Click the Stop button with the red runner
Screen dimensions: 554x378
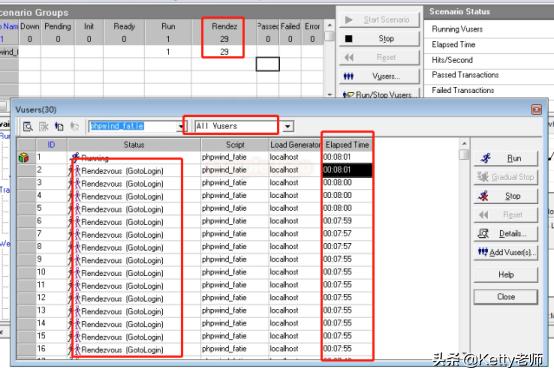[x=506, y=196]
